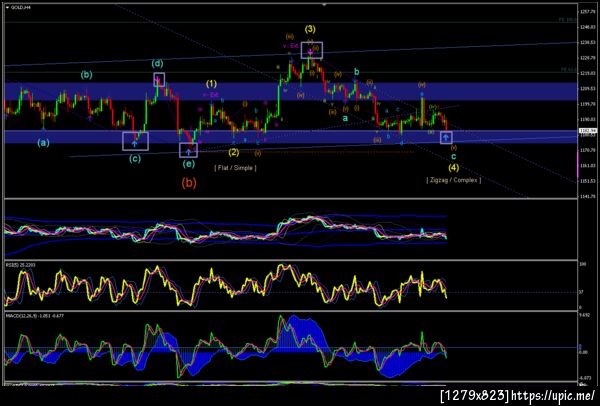600x406 pixels.
Task: Click the cyan (b) wave label
Action: coord(86,75)
